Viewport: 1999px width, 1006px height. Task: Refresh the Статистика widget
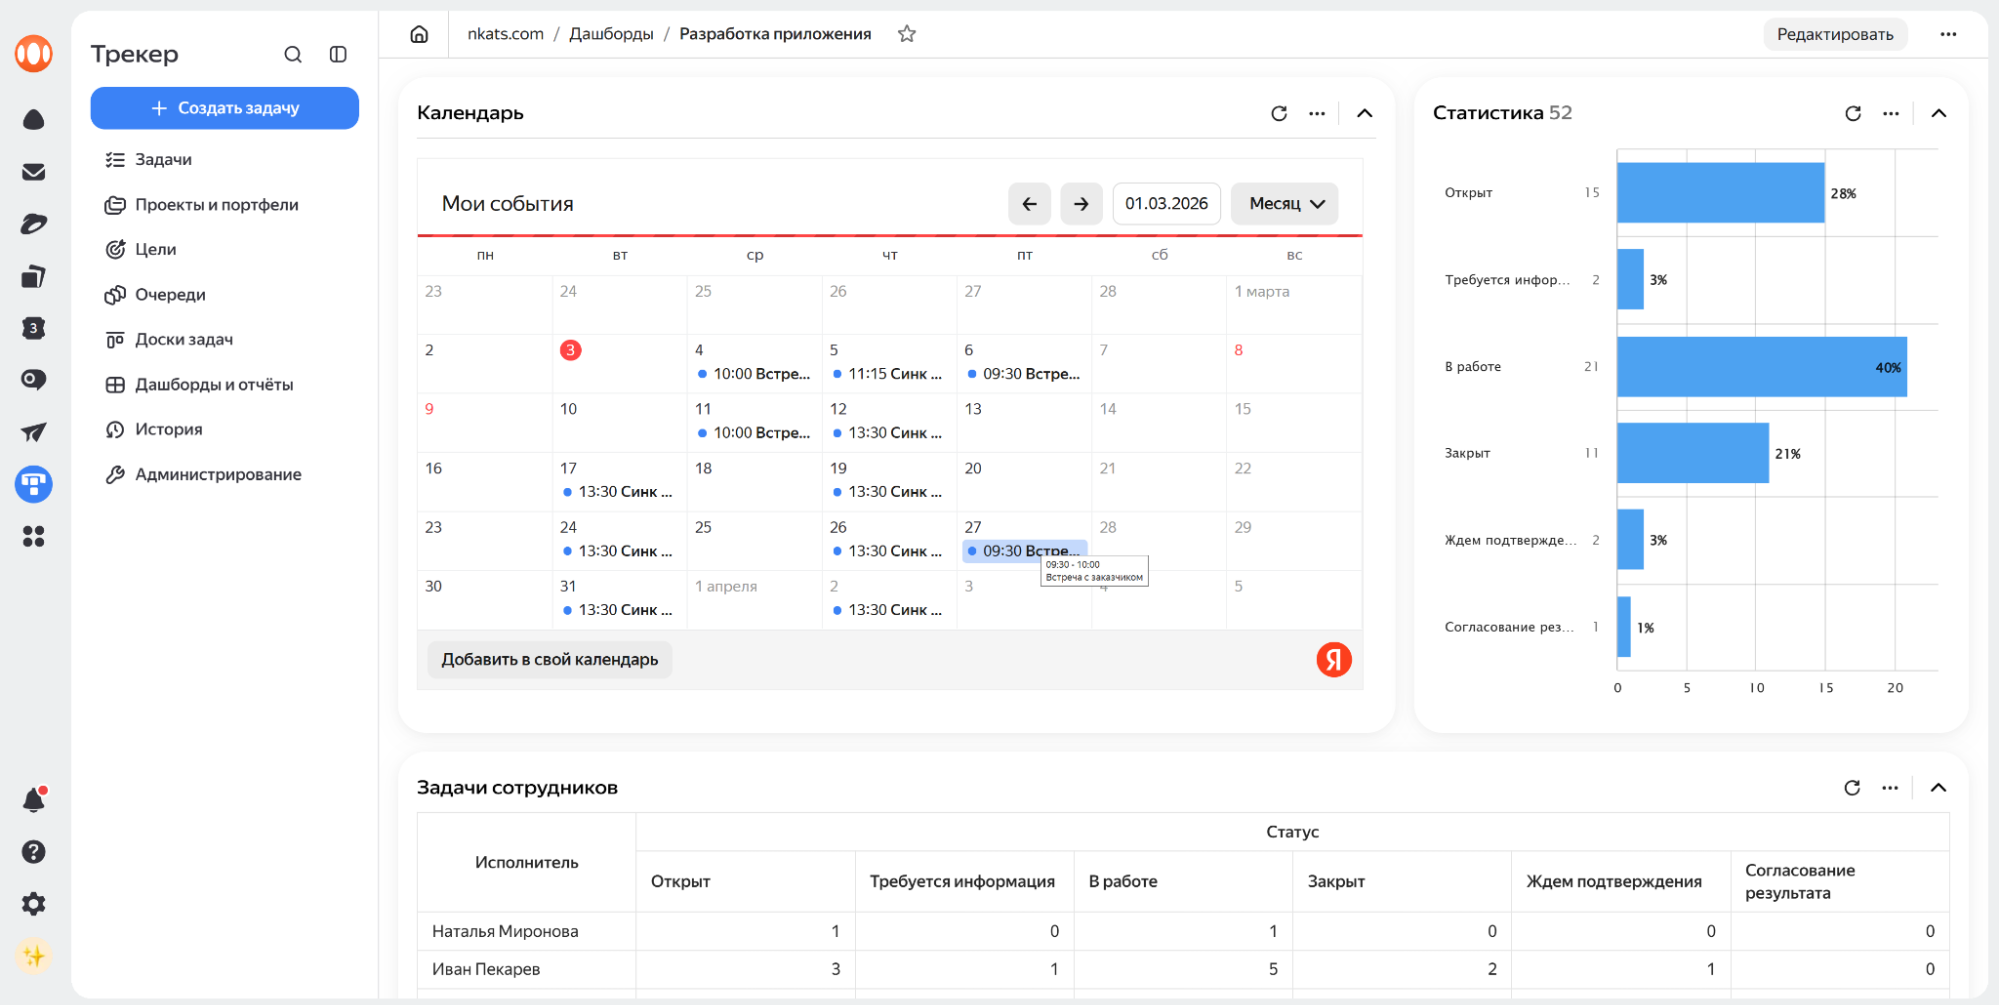pyautogui.click(x=1852, y=113)
